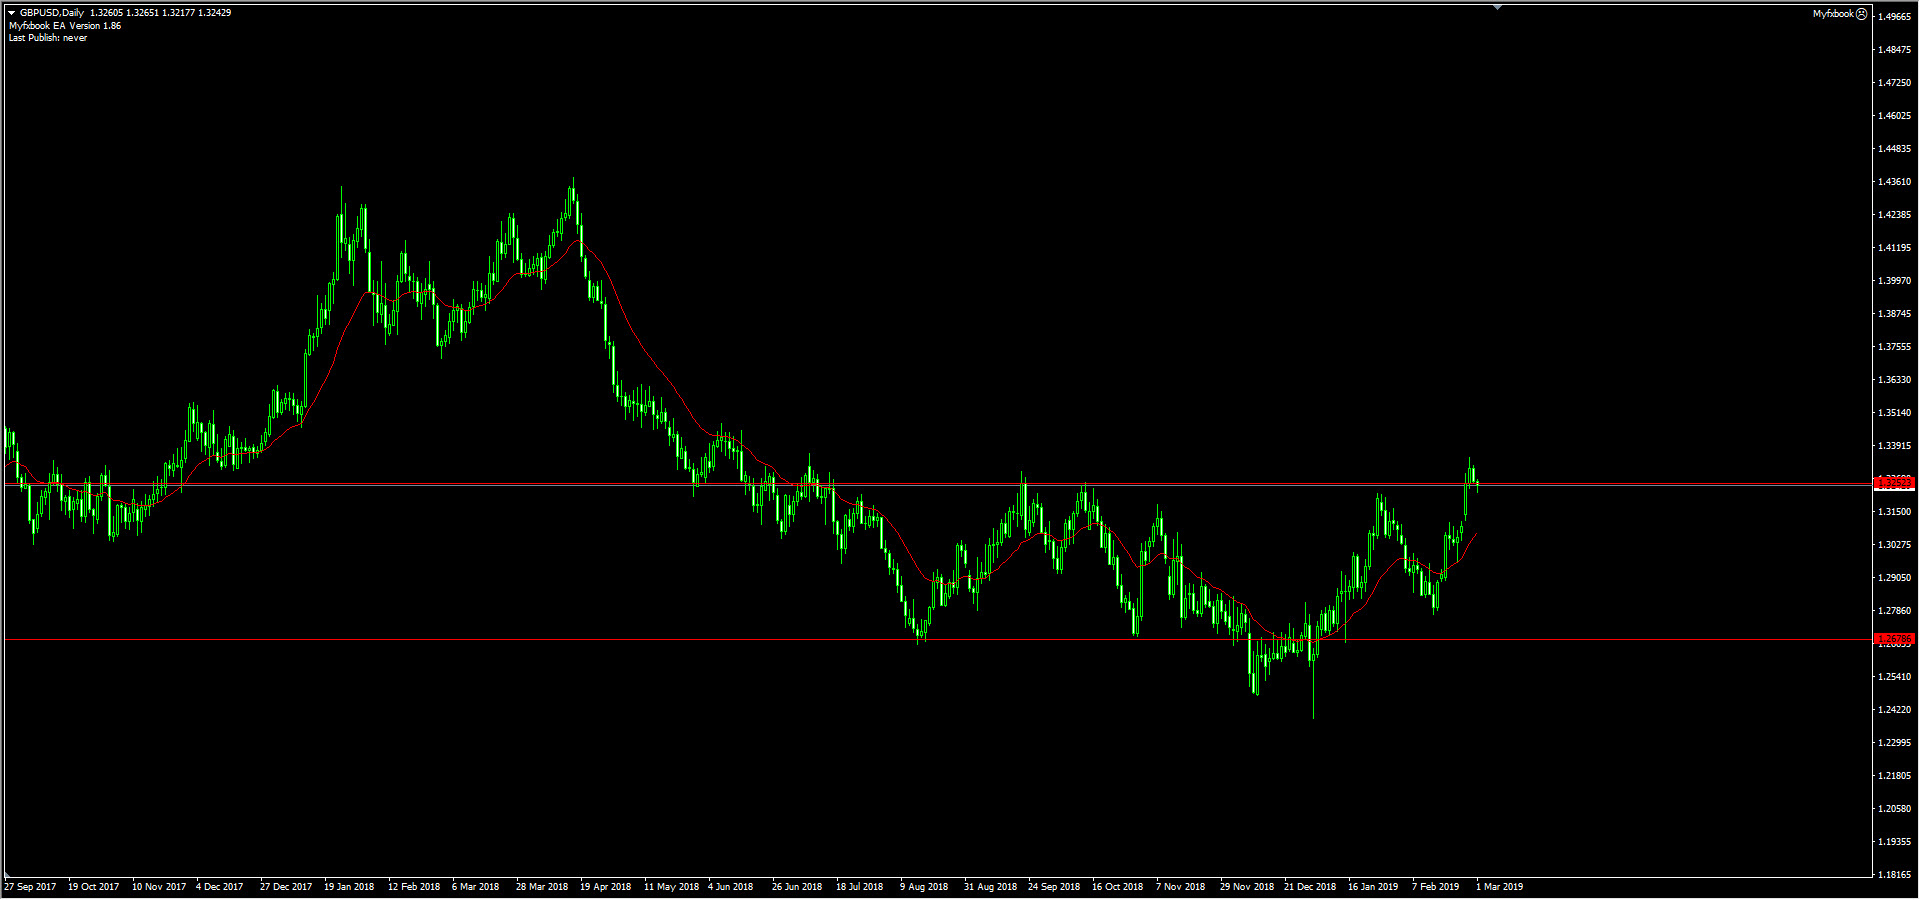The width and height of the screenshot is (1920, 900).
Task: Click the '4 Dec 2017' date on time axis
Action: tap(220, 887)
